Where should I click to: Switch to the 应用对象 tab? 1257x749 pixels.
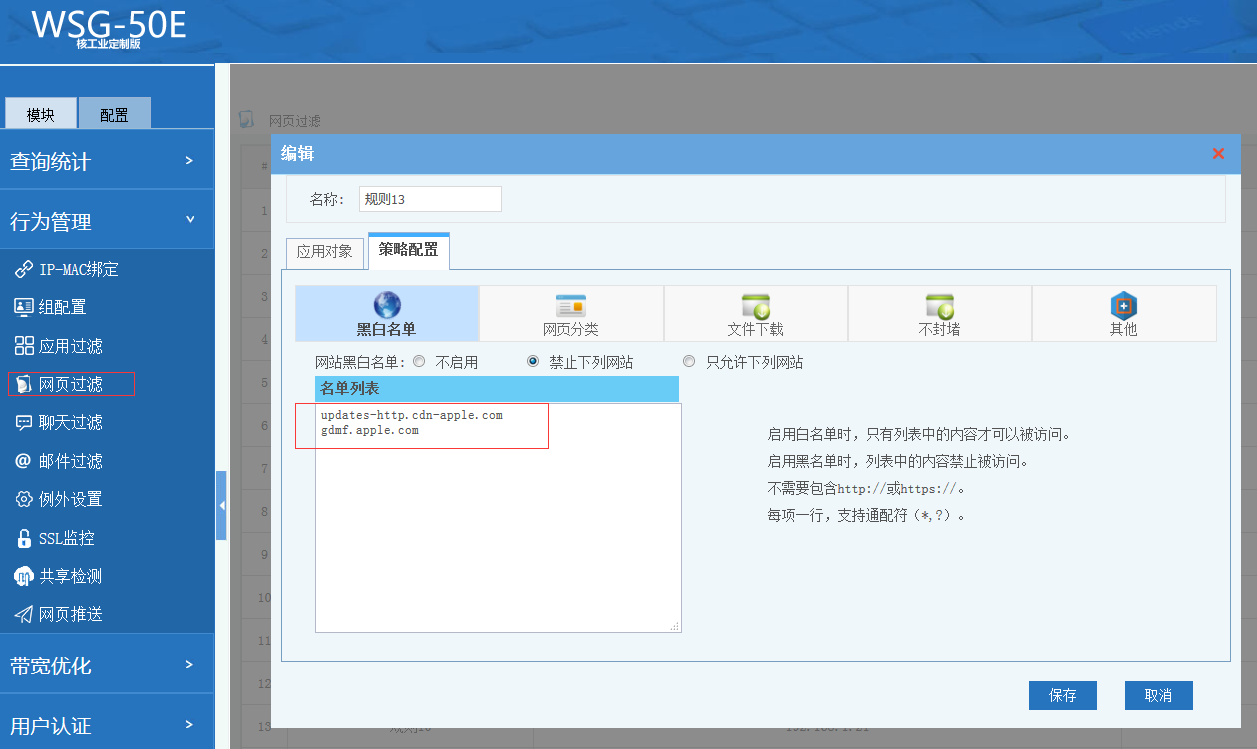325,252
